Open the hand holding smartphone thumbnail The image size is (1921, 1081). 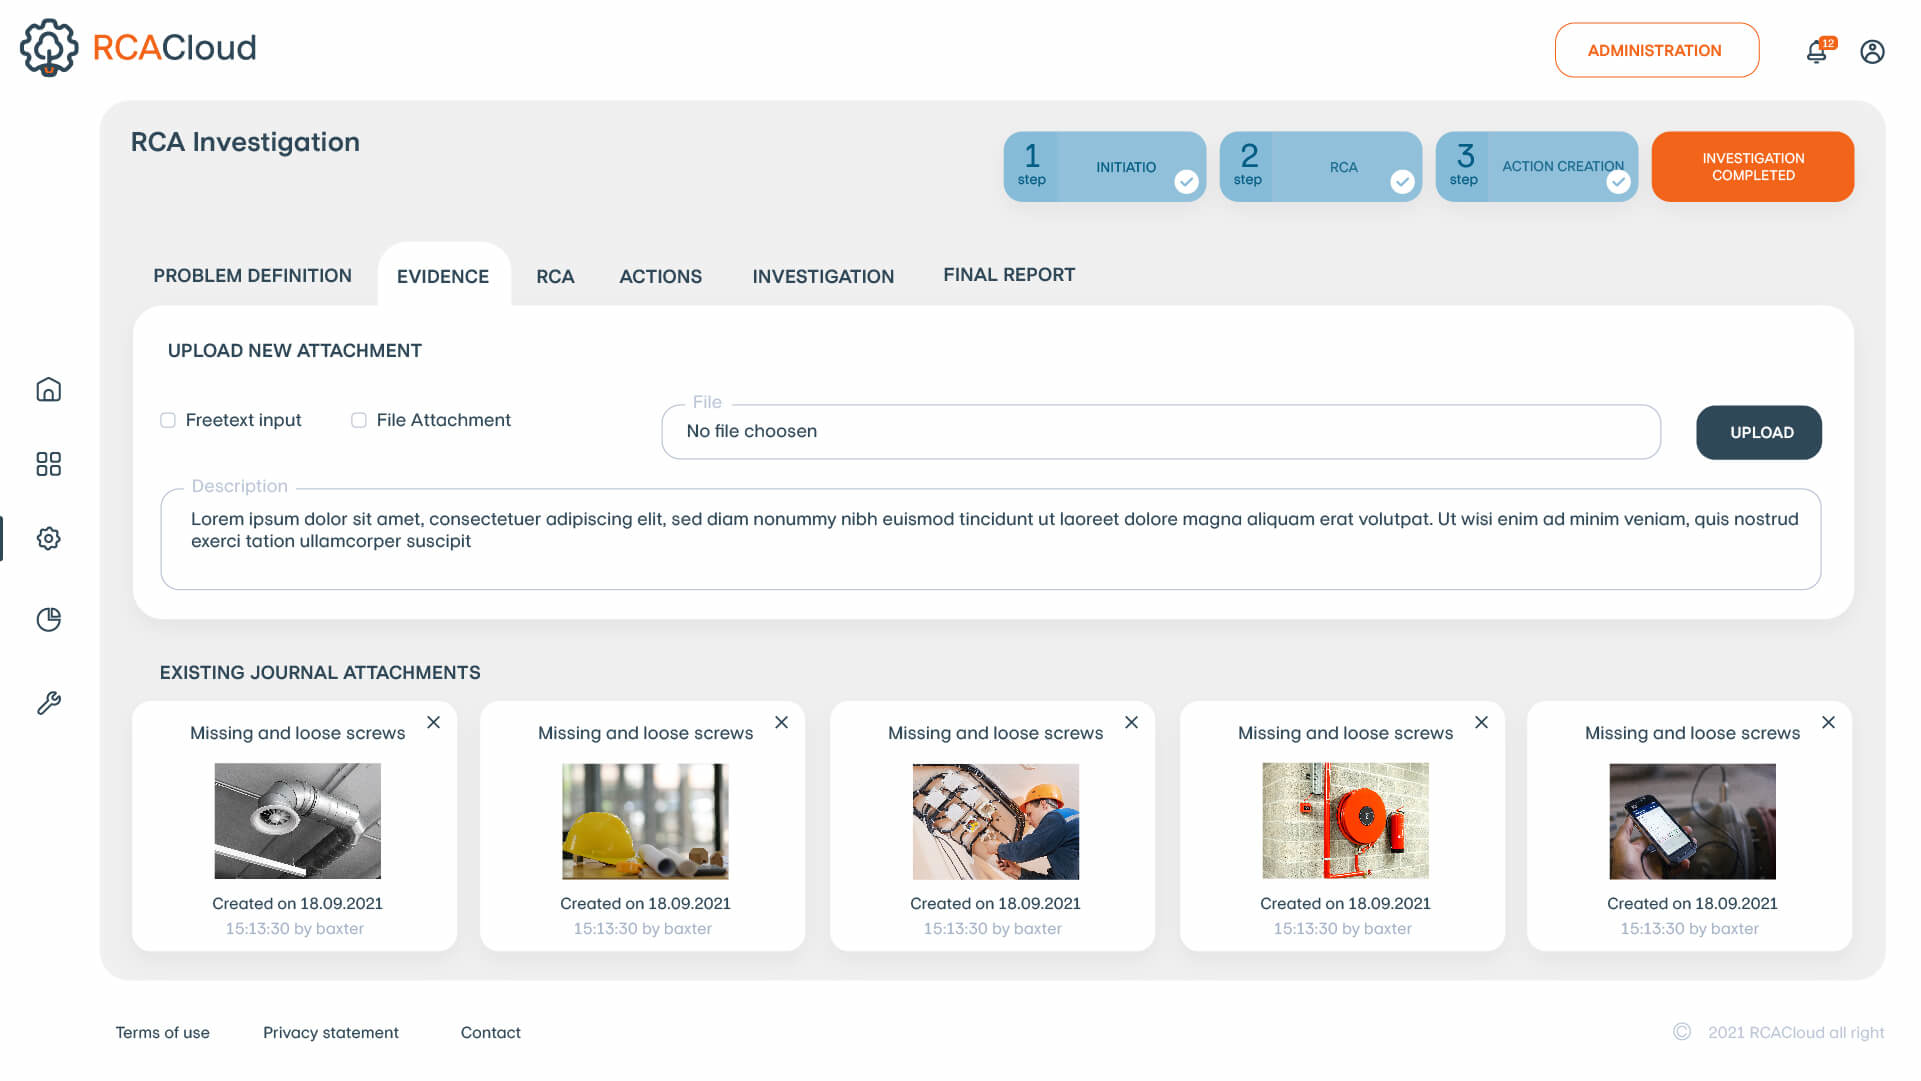1693,821
